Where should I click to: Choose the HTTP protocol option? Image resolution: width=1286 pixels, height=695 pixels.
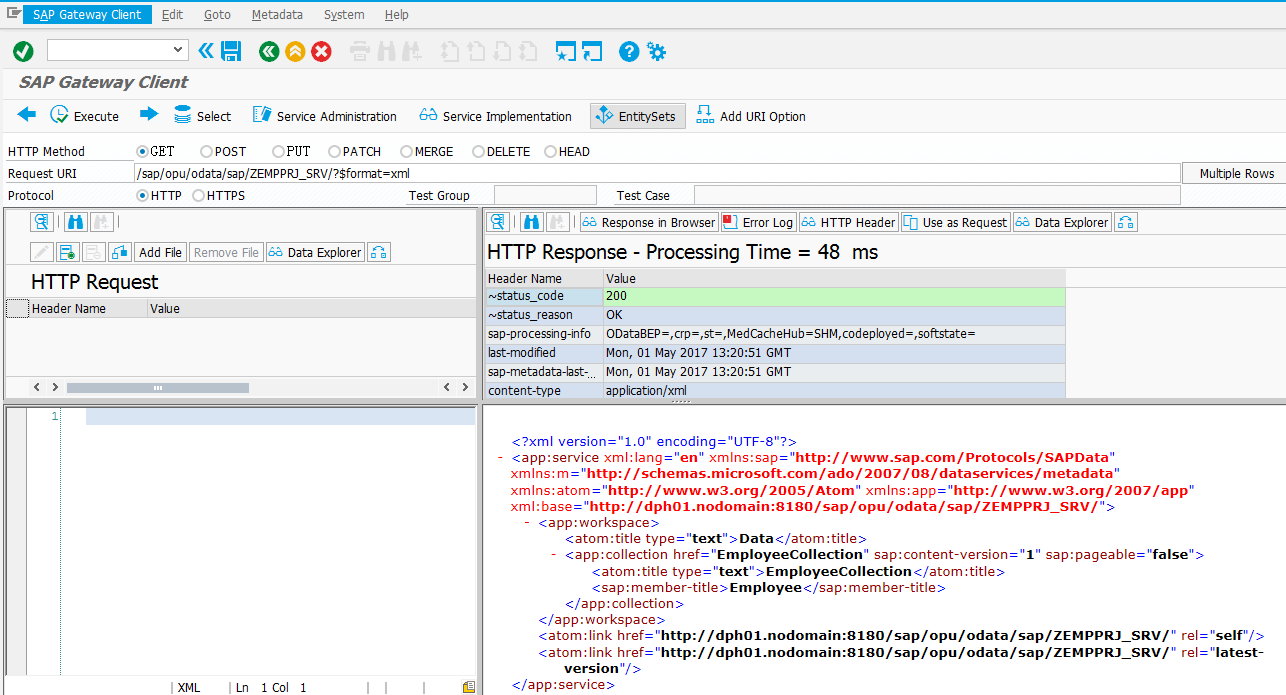[x=142, y=196]
